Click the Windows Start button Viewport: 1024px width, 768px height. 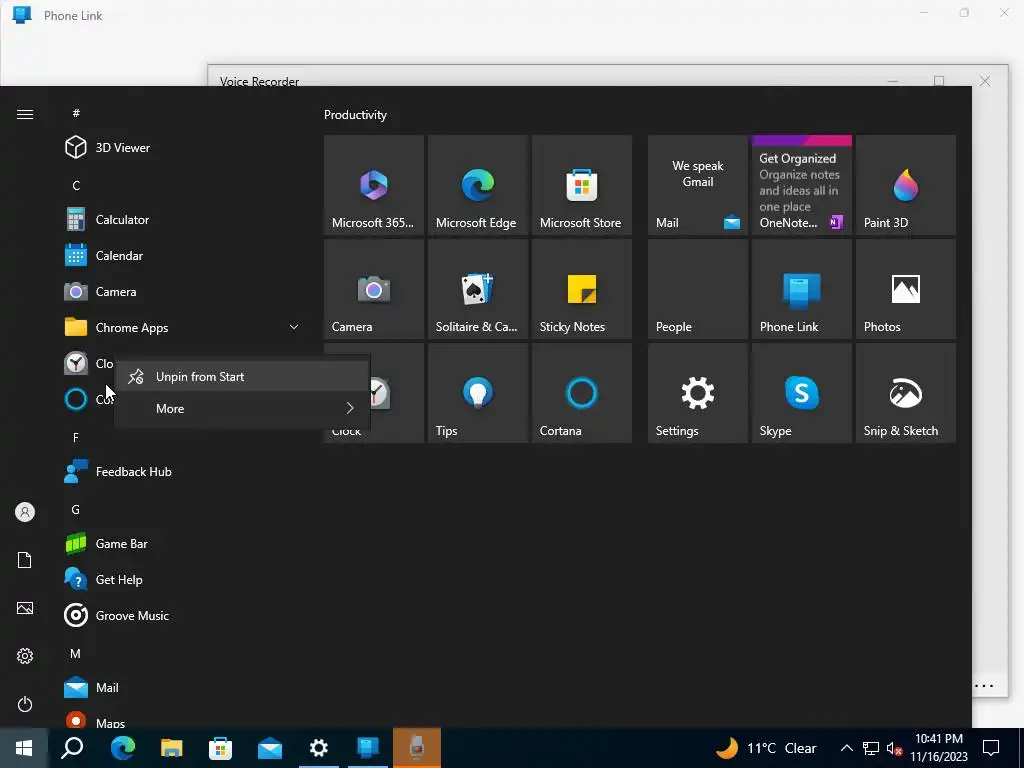click(x=24, y=748)
